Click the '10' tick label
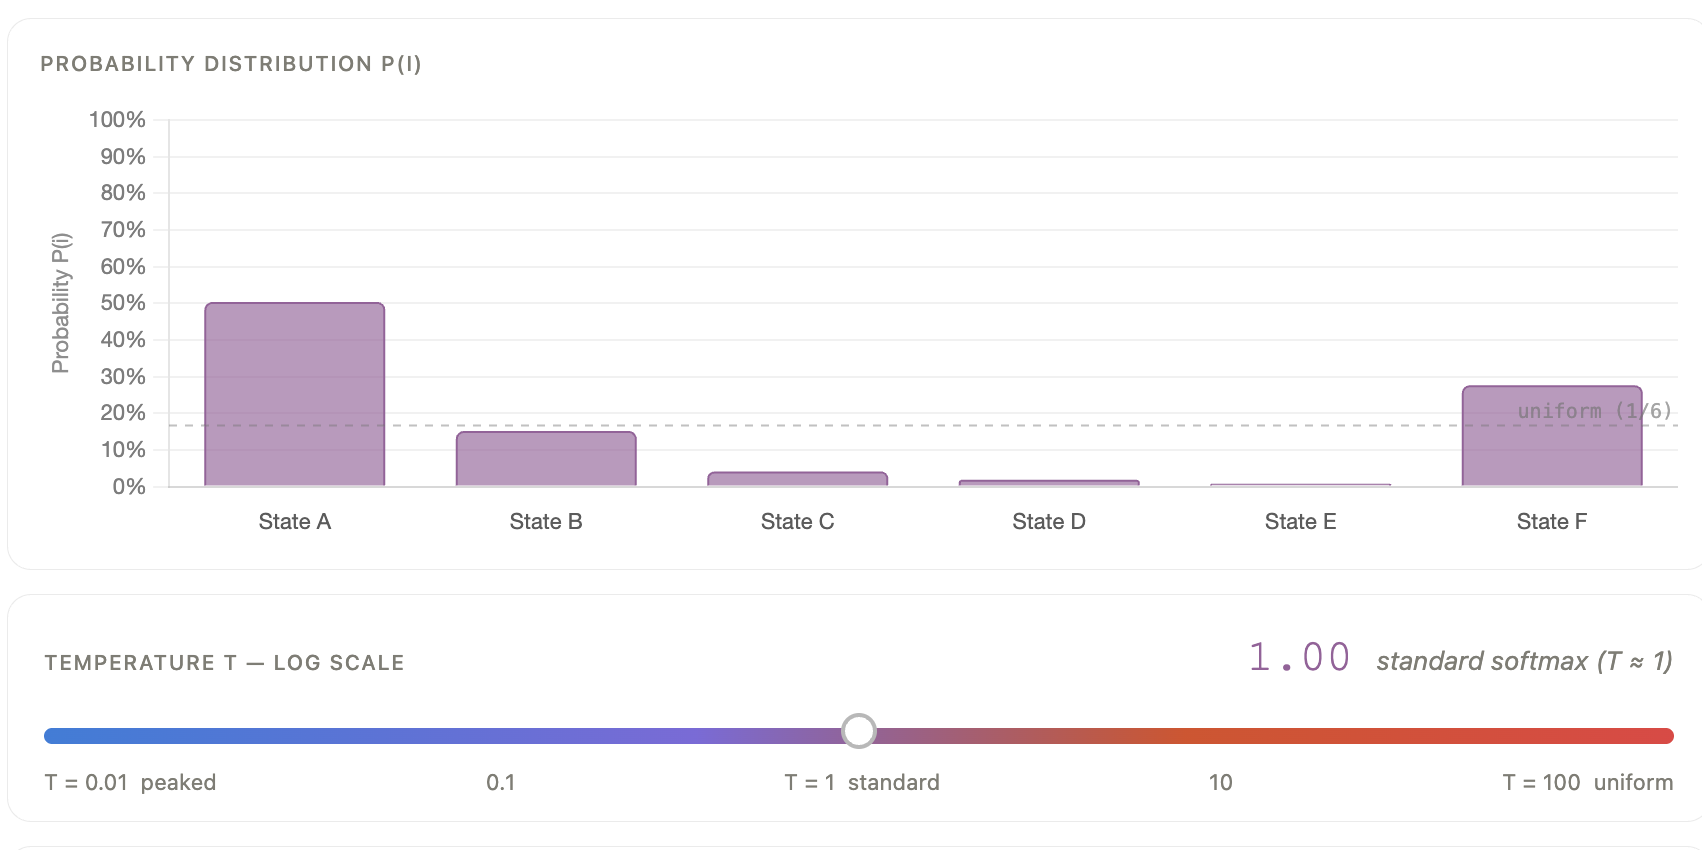1702x850 pixels. tap(1219, 783)
